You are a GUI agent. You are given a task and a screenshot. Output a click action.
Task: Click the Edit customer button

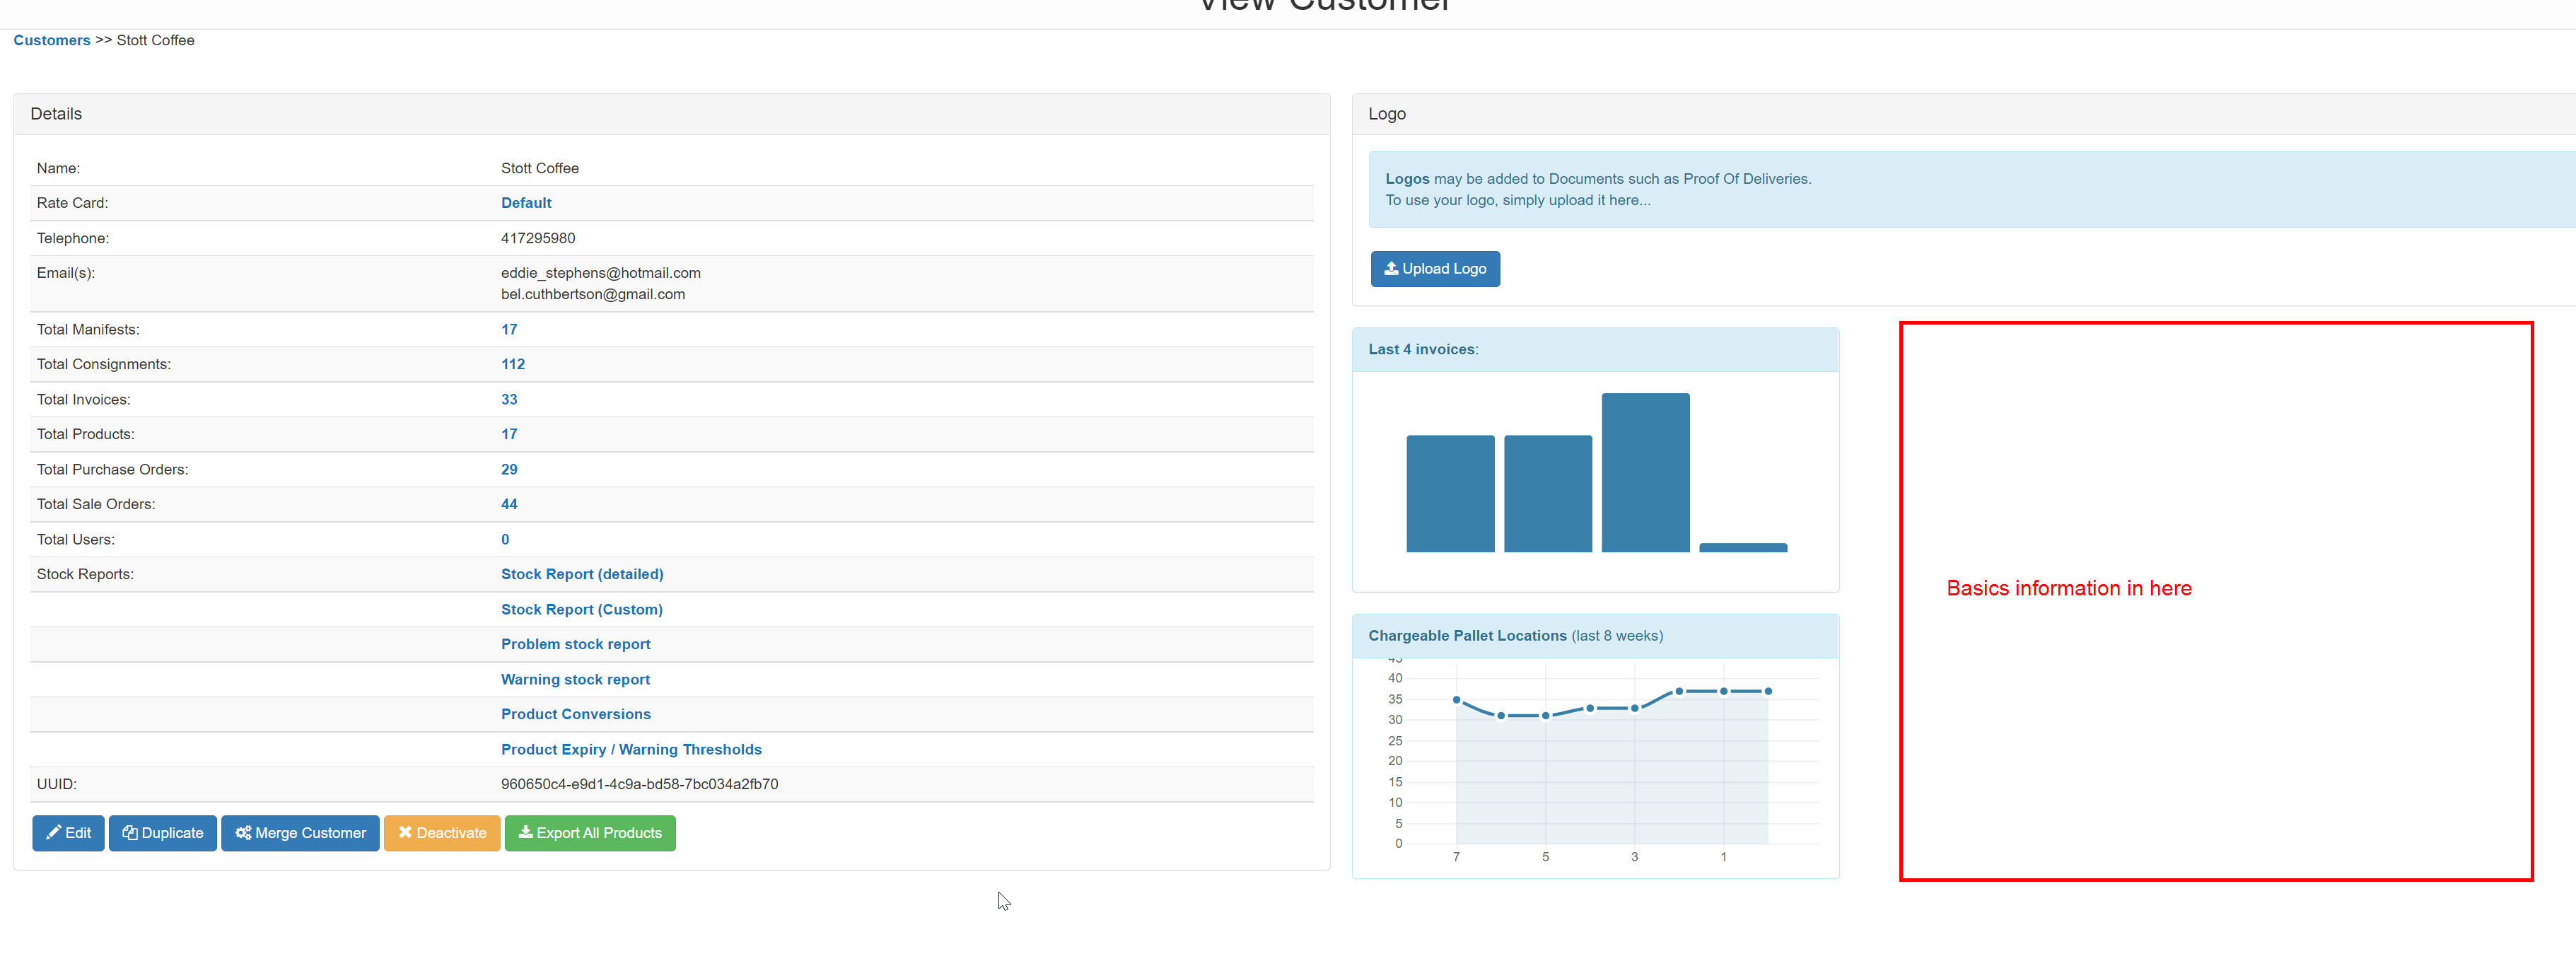click(x=68, y=833)
